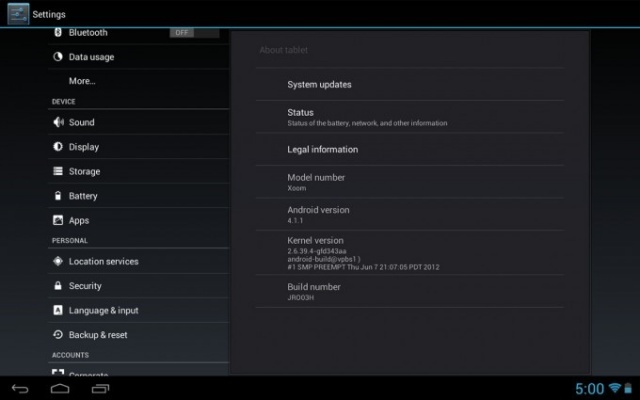The image size is (640, 400).
Task: Open Data usage settings
Action: 91,57
